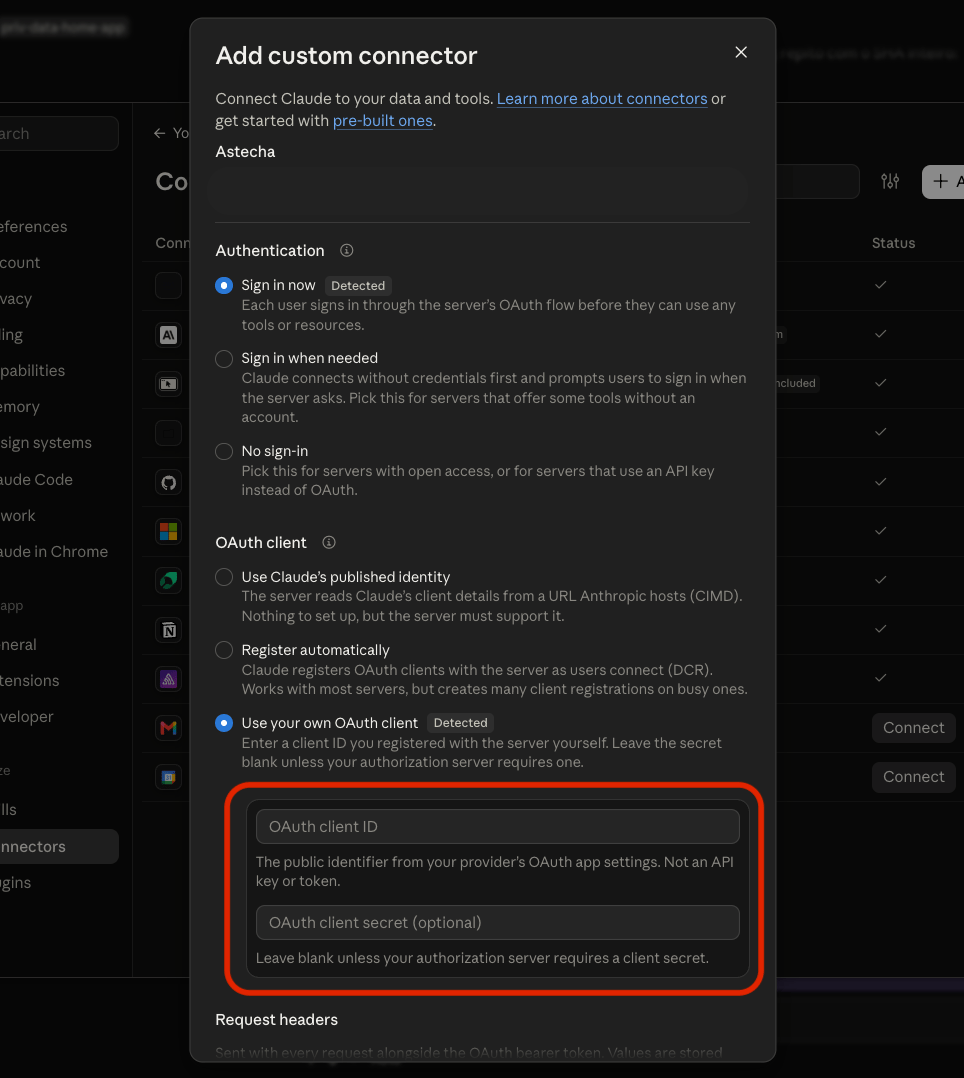This screenshot has height=1078, width=964.
Task: Open the General sidebar item
Action: click(19, 645)
